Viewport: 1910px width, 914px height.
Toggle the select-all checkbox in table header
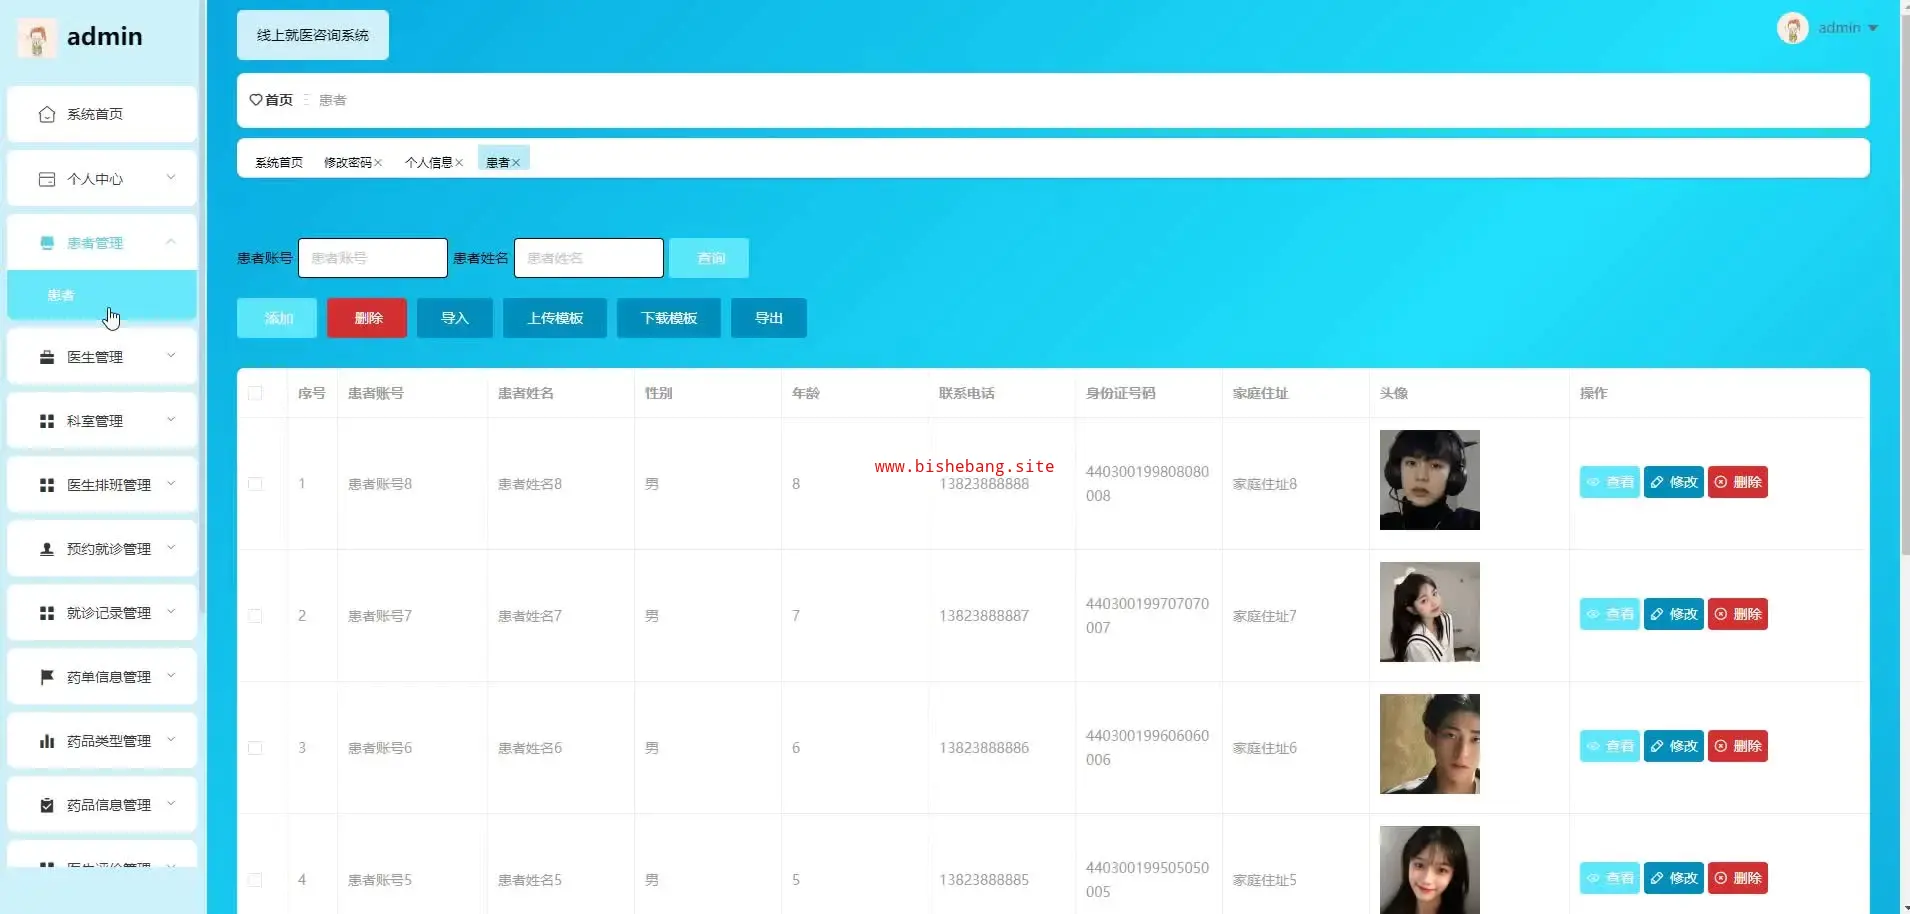pyautogui.click(x=255, y=393)
